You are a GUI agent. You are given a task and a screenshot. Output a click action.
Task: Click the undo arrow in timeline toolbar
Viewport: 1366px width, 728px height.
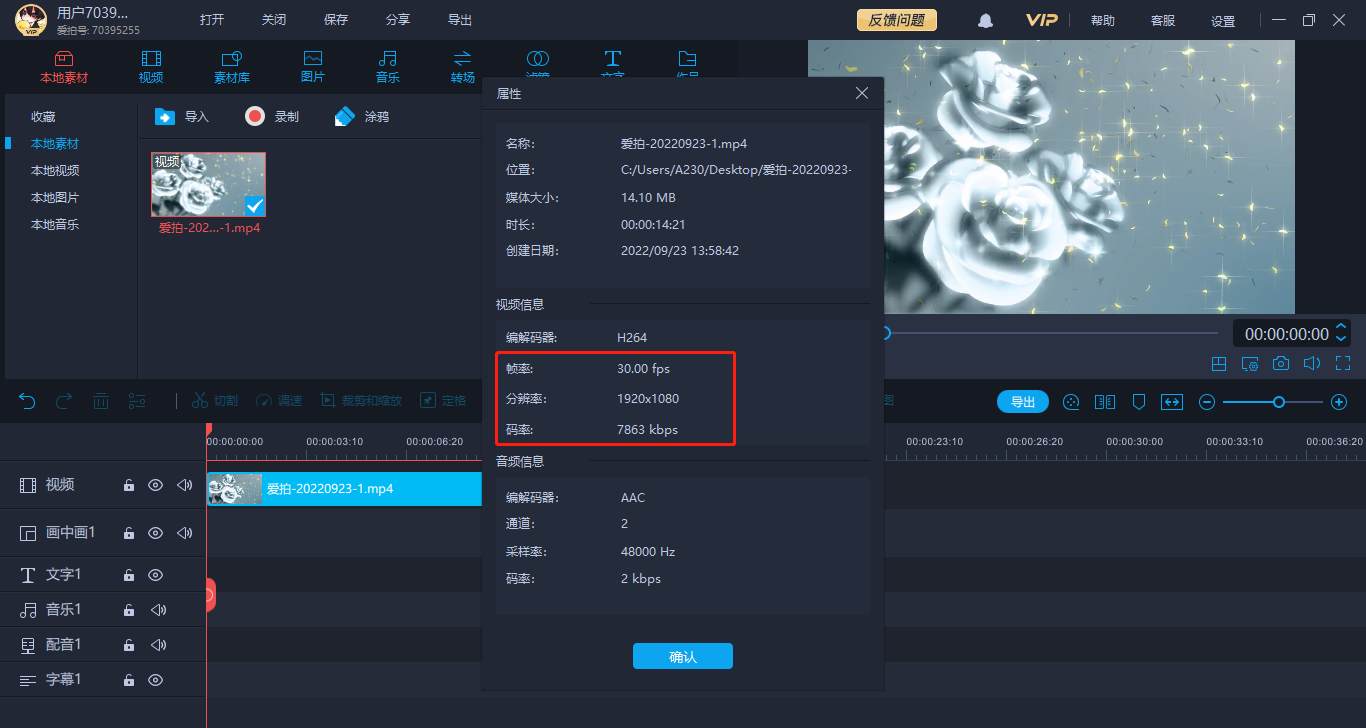(27, 401)
